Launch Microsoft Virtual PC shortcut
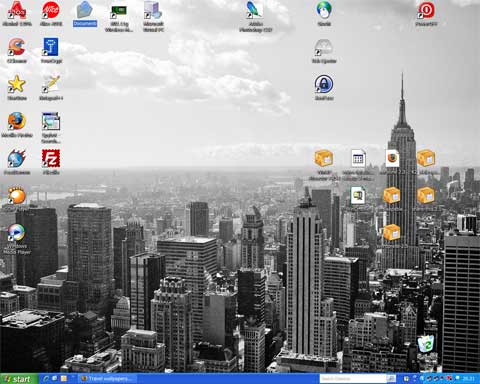 (x=153, y=10)
